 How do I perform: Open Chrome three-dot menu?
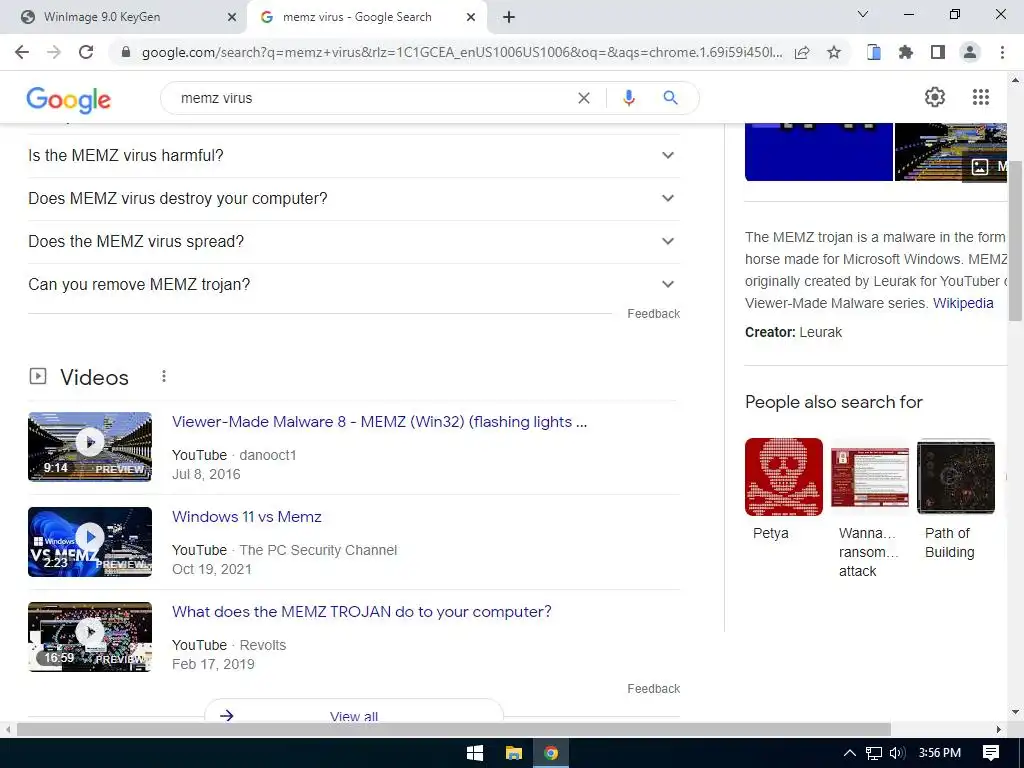point(1002,52)
